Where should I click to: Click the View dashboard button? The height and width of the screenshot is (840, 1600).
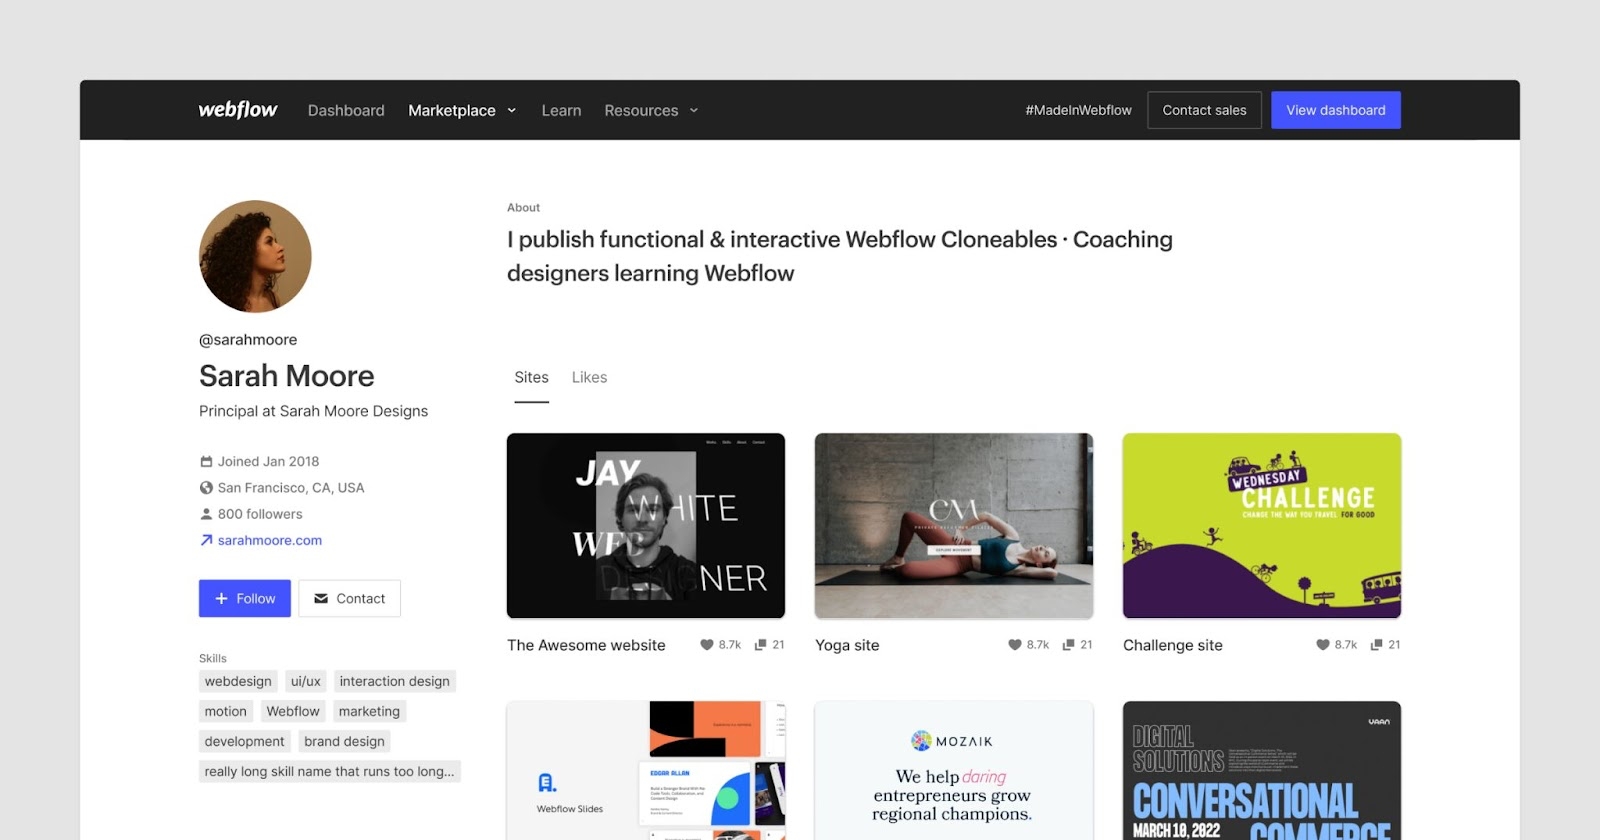(1335, 110)
